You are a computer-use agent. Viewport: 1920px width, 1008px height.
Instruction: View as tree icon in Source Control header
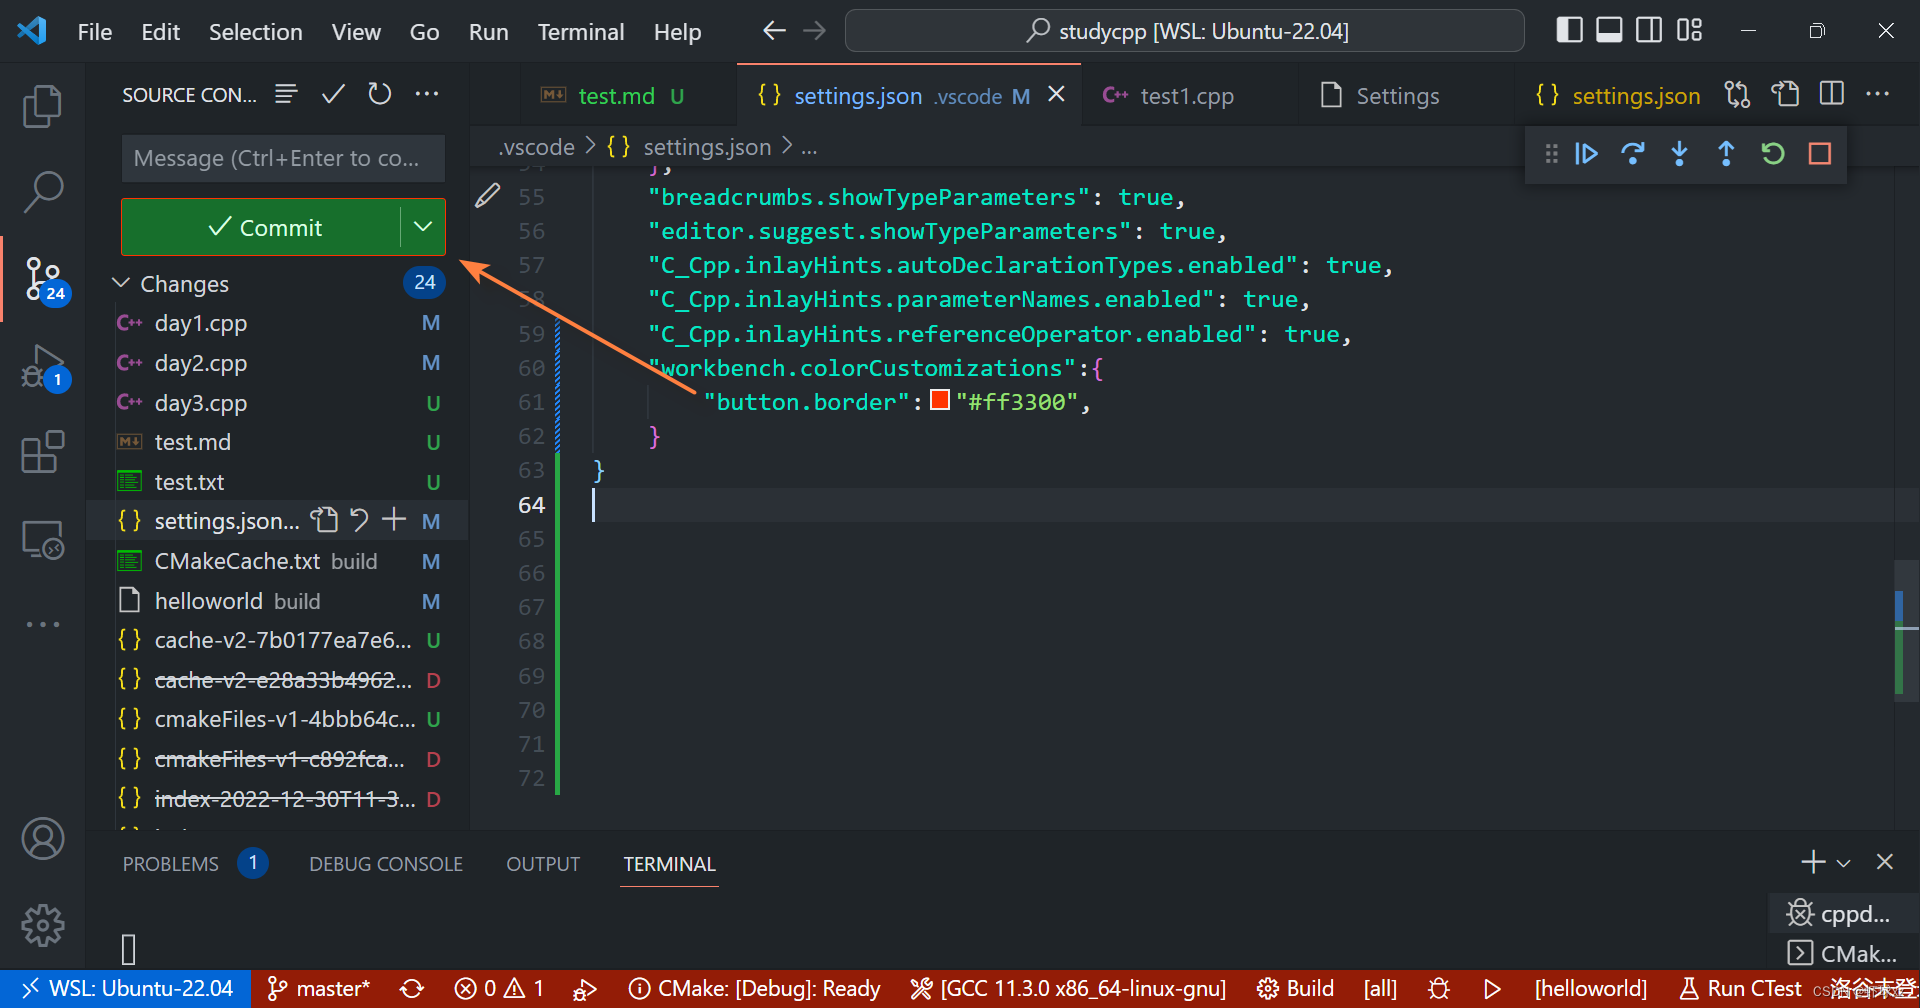tap(287, 94)
